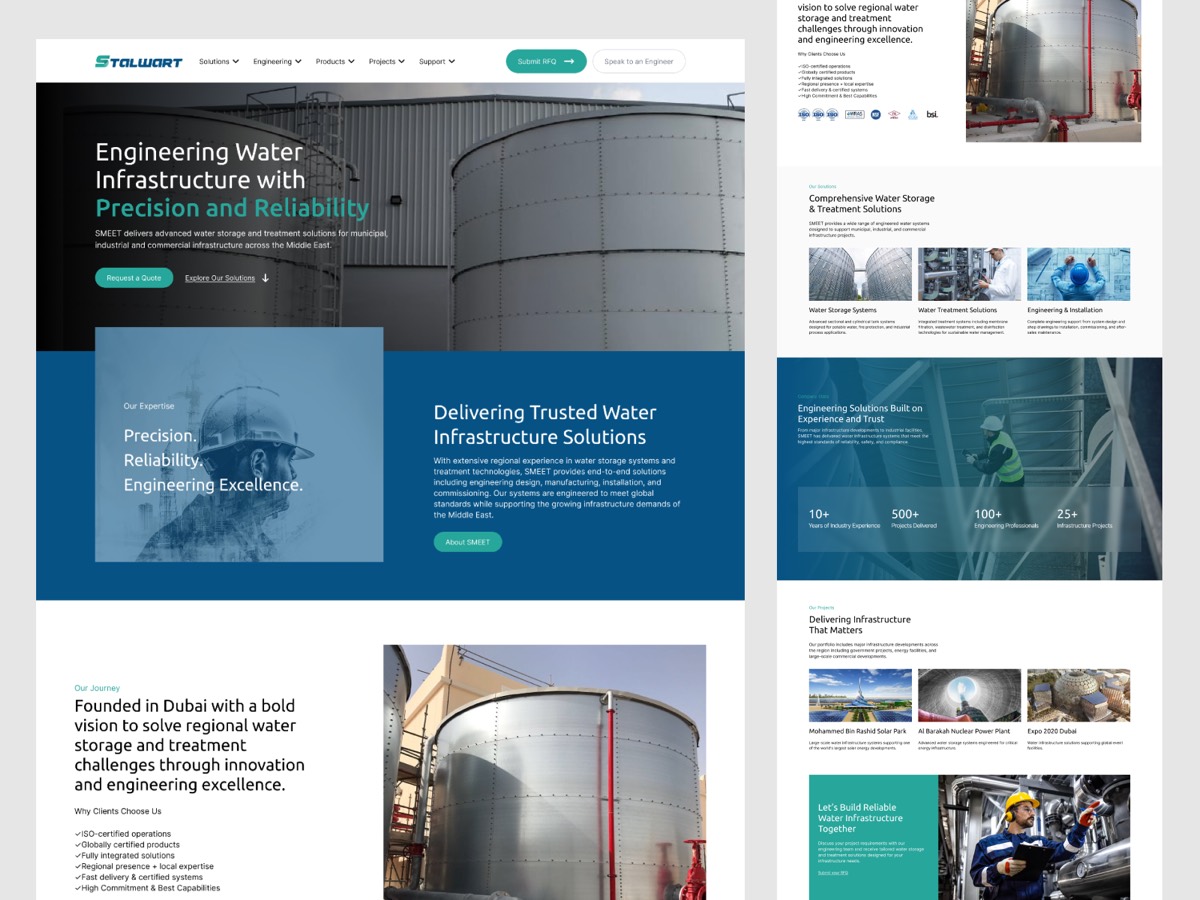Image resolution: width=1200 pixels, height=900 pixels.
Task: Click the red diamond certification logo
Action: coord(894,114)
